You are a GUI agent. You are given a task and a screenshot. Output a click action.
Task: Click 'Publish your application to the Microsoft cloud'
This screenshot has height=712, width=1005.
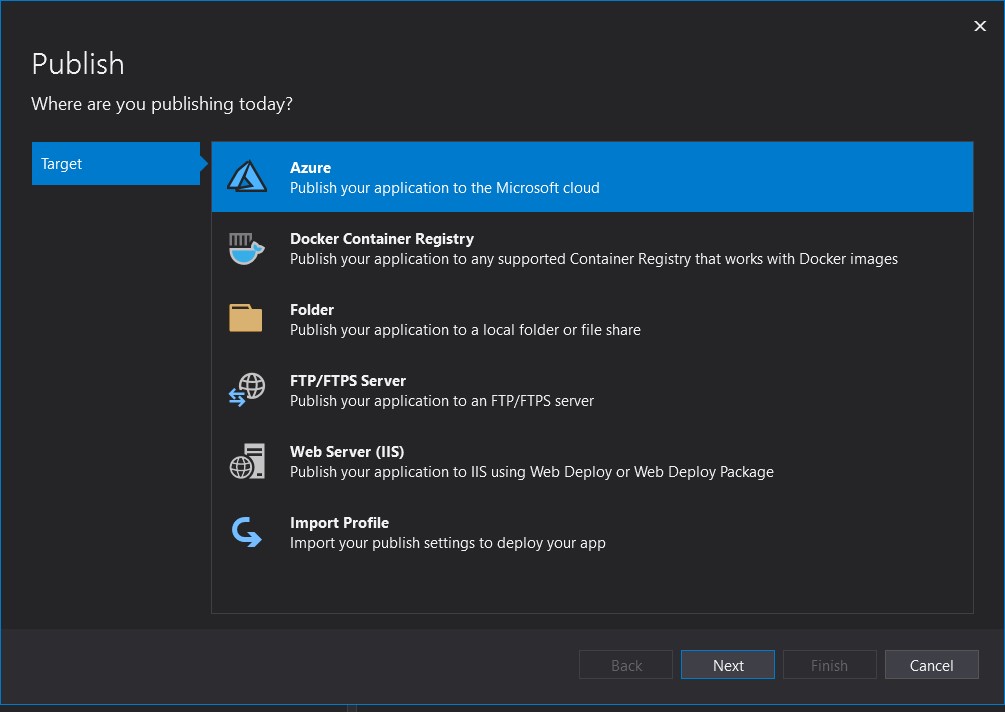[445, 188]
